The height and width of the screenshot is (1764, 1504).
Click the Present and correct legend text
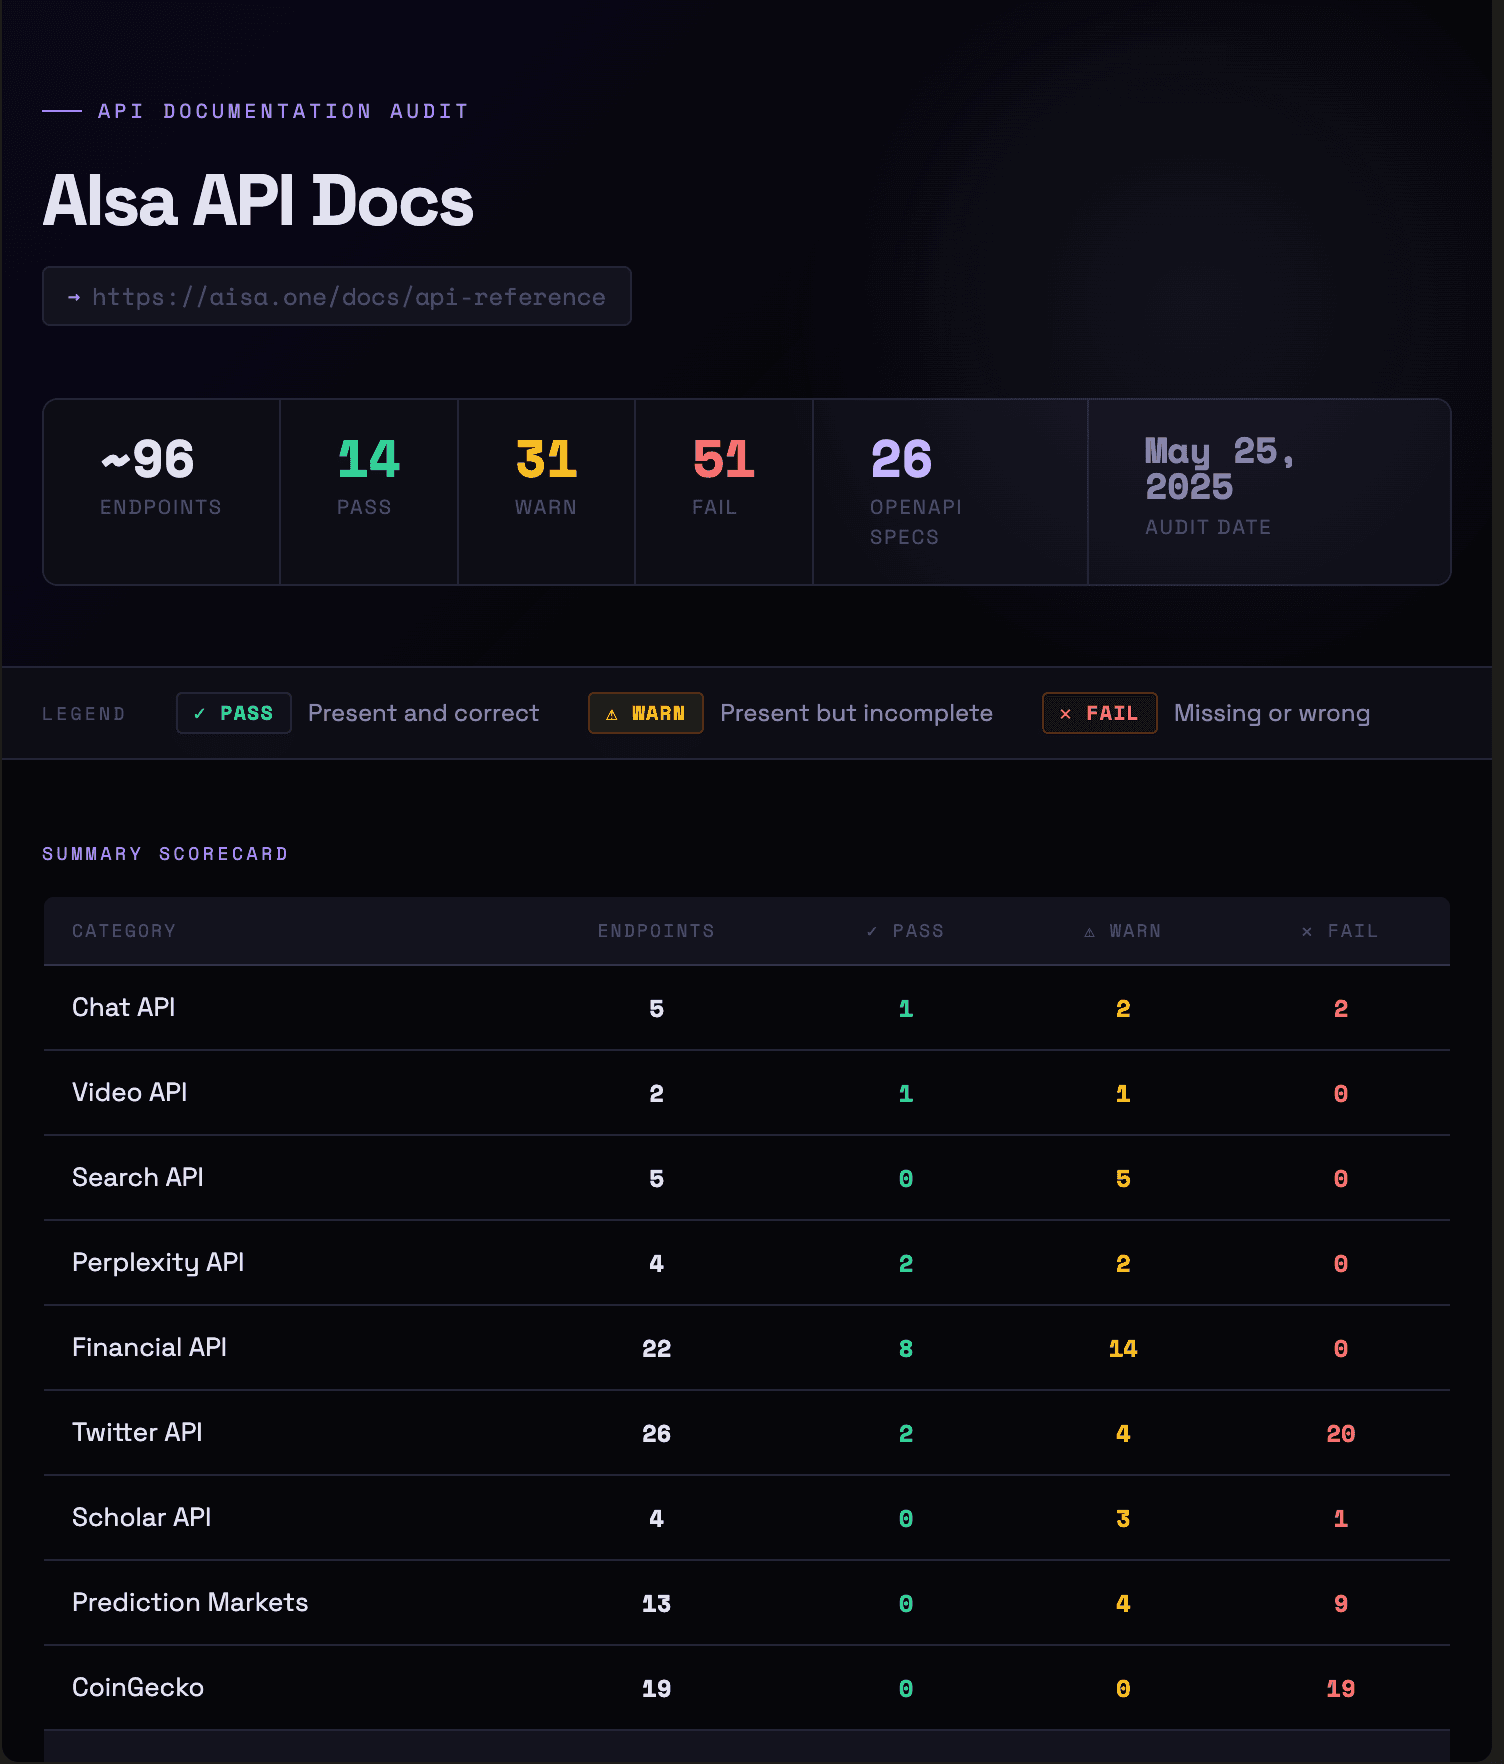point(423,713)
